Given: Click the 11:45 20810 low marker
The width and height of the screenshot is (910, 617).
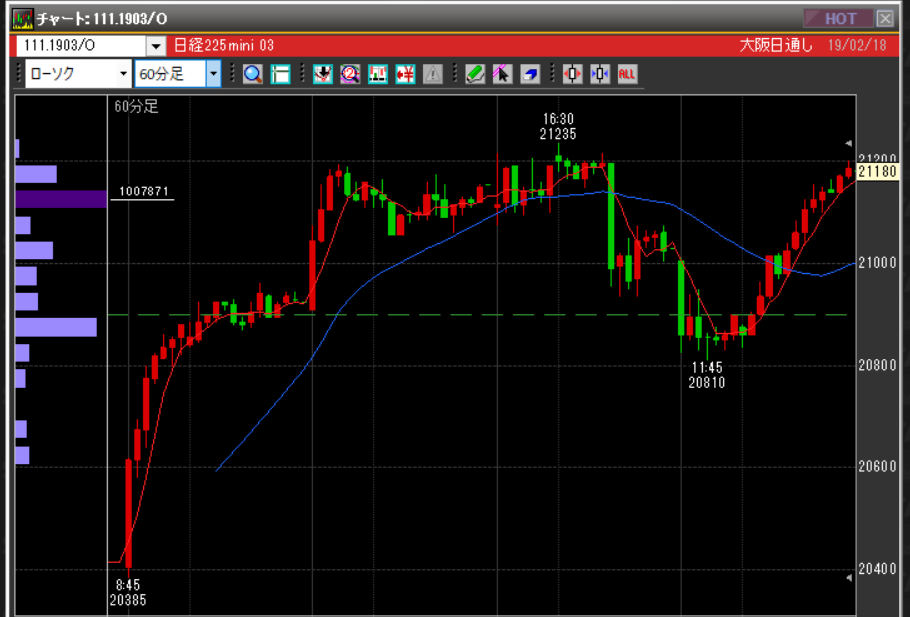Looking at the screenshot, I should (707, 375).
